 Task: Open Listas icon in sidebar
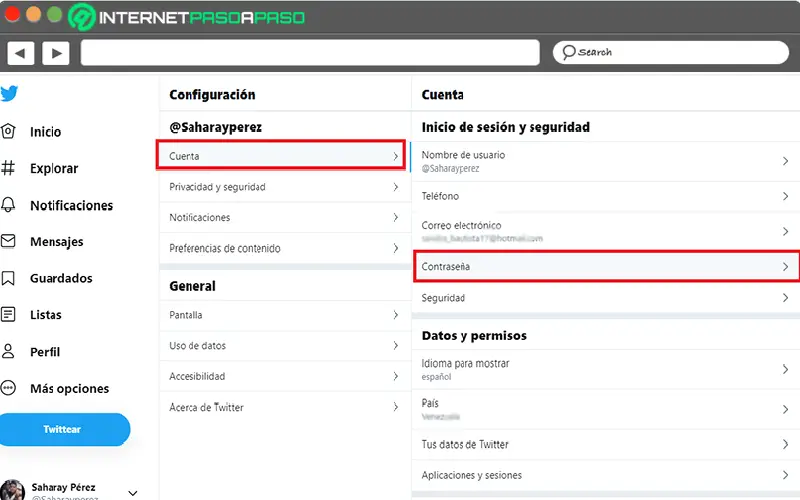[9, 315]
